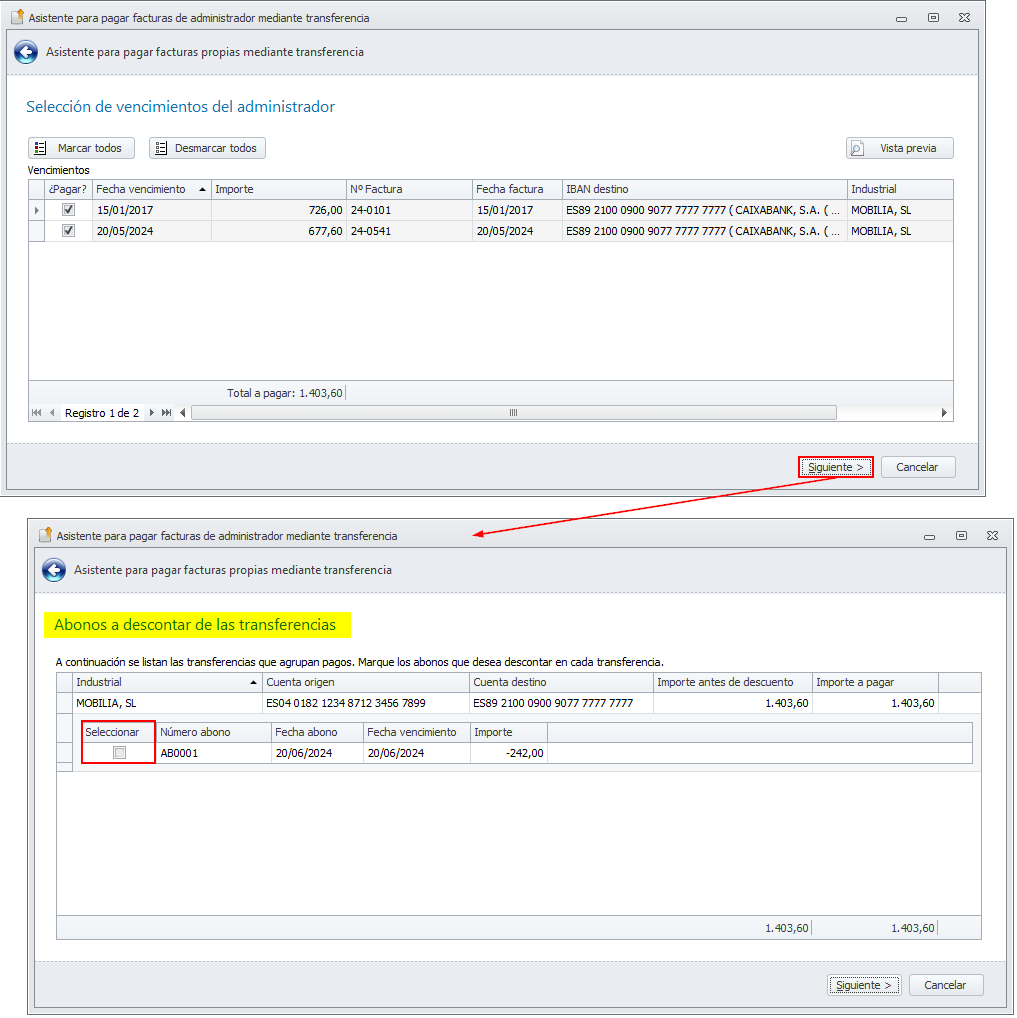
Task: Select the credit number cell AB0001
Action: point(214,753)
